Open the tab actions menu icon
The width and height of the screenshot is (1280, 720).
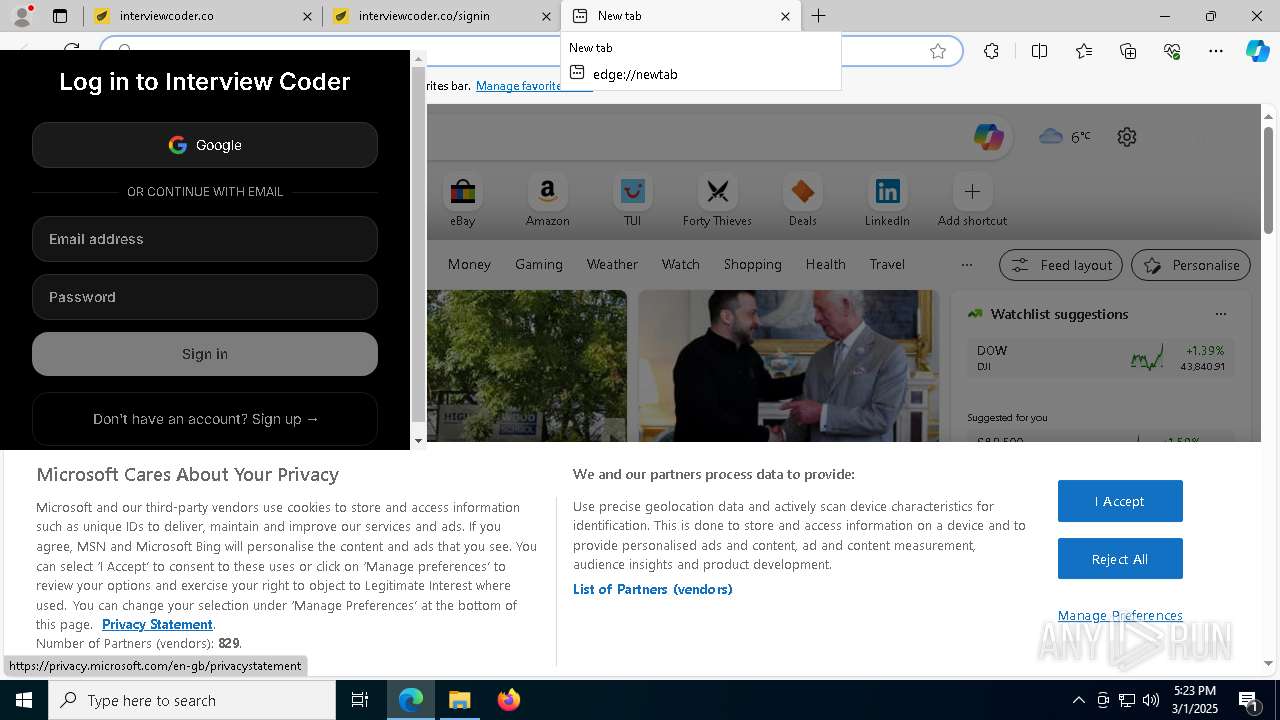click(60, 16)
